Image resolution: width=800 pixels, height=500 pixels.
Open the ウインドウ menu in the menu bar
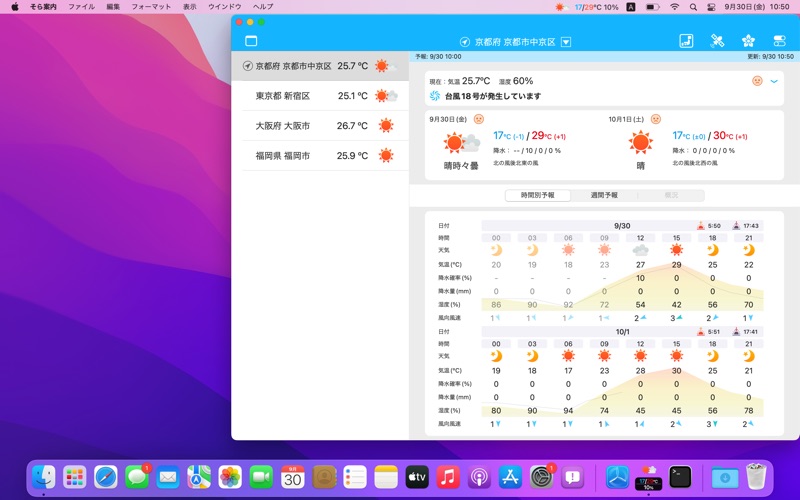pos(224,7)
